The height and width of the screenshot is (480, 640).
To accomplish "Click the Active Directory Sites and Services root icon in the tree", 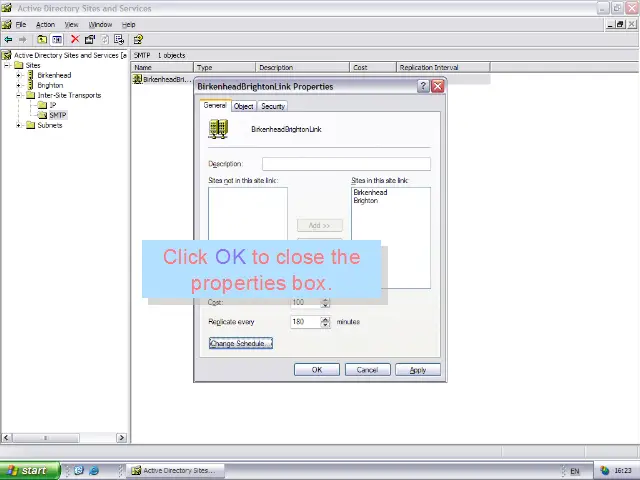I will (7, 55).
